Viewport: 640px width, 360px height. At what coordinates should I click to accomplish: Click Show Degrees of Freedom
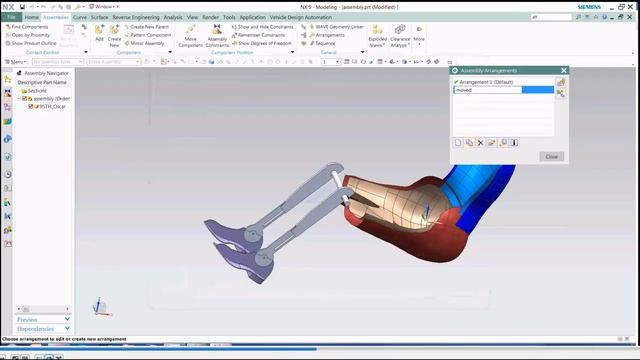(x=262, y=43)
